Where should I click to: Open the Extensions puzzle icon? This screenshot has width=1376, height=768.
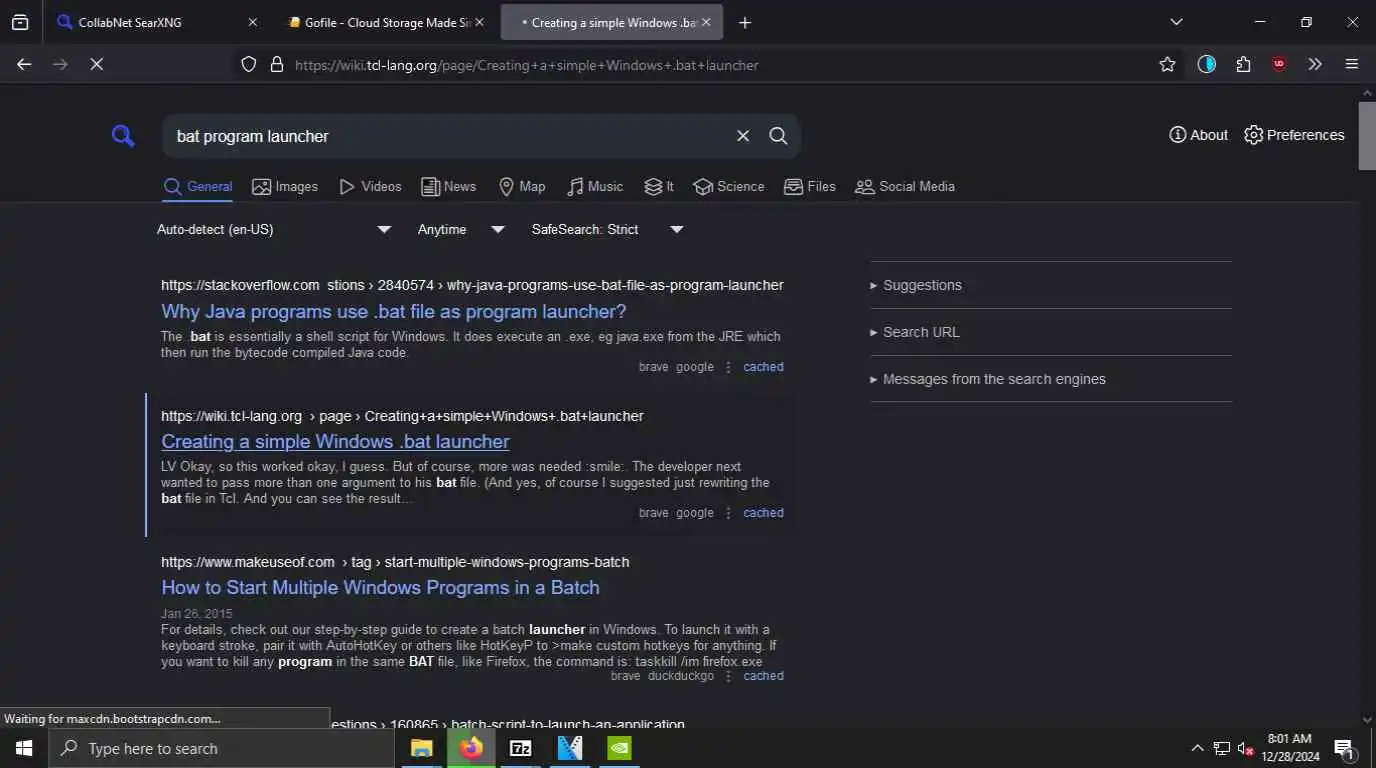[x=1243, y=64]
